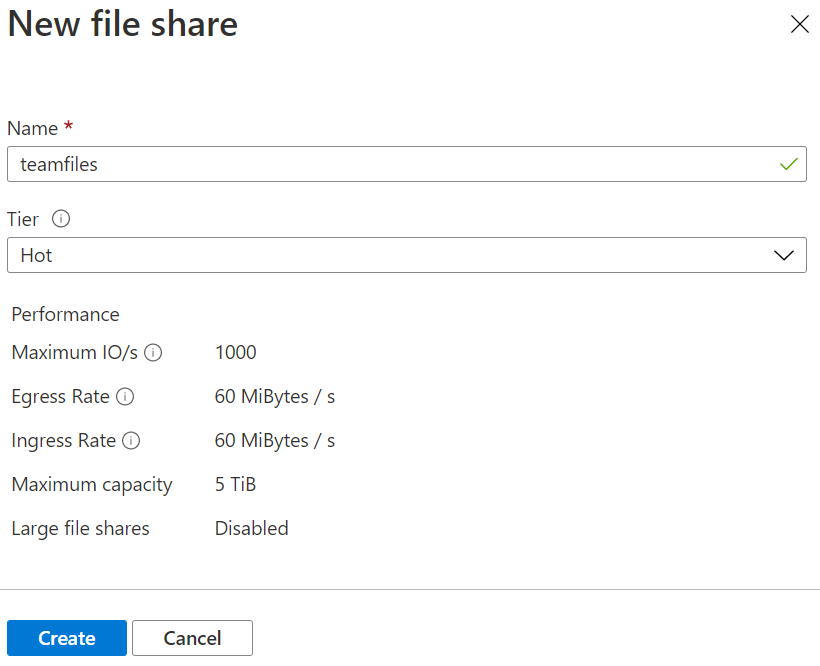Click the New file share heading
Viewport: 820px width, 666px height.
click(122, 24)
